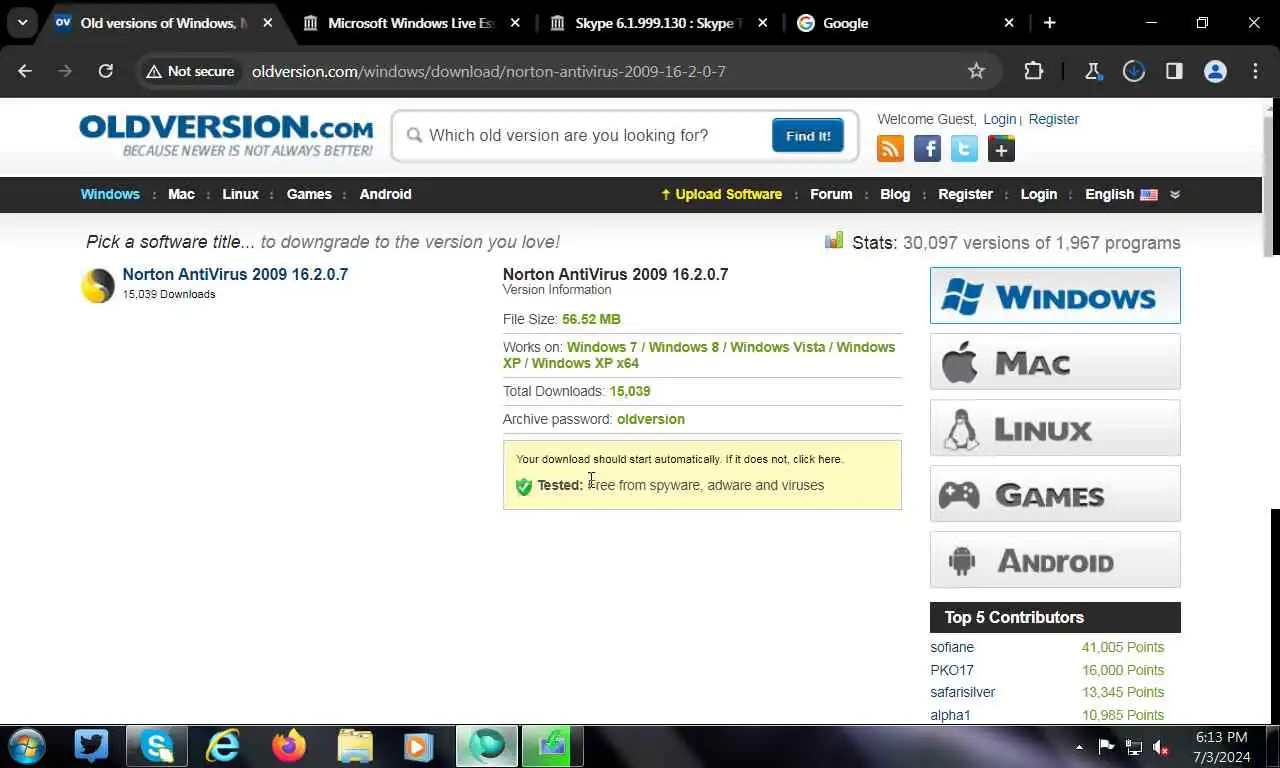Click the 'click here' download link

[816, 459]
